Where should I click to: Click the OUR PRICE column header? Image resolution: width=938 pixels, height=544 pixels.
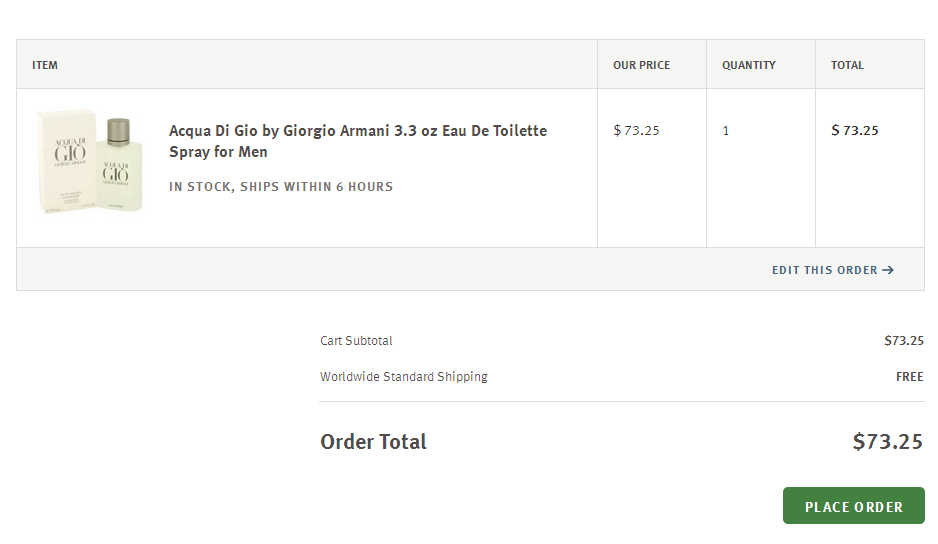coord(641,65)
